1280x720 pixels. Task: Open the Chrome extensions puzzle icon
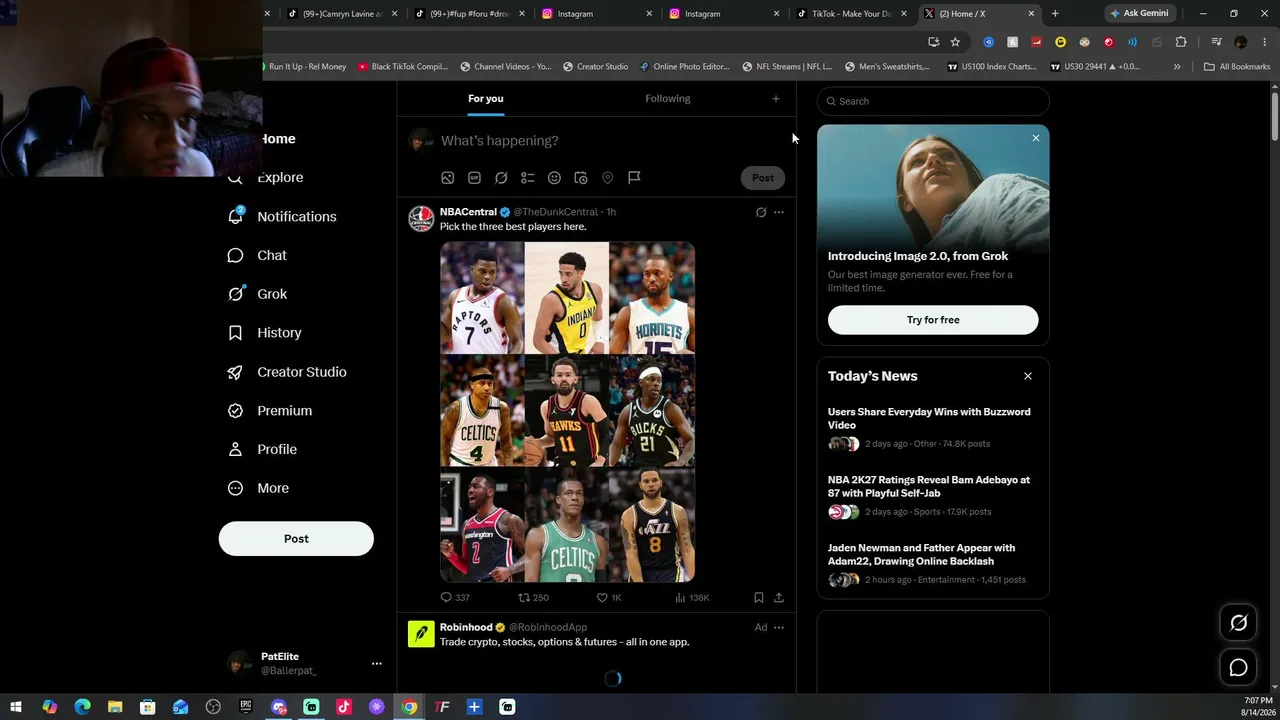[x=1181, y=42]
